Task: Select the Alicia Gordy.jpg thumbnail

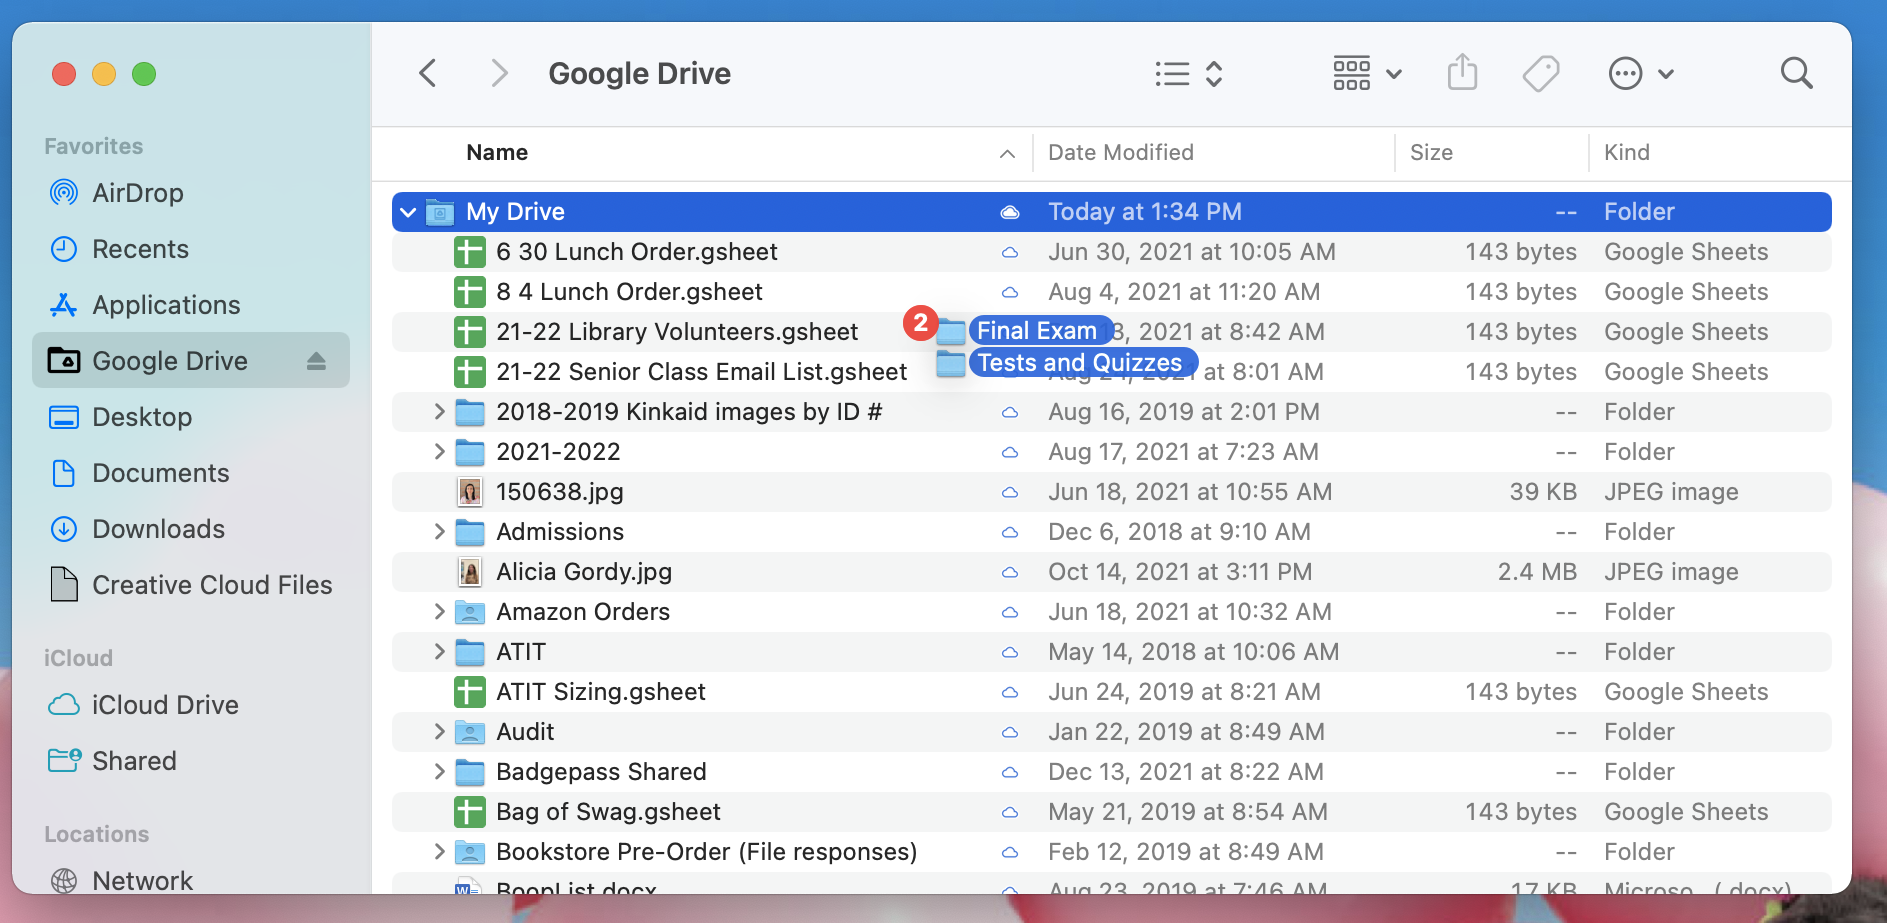Action: (470, 572)
